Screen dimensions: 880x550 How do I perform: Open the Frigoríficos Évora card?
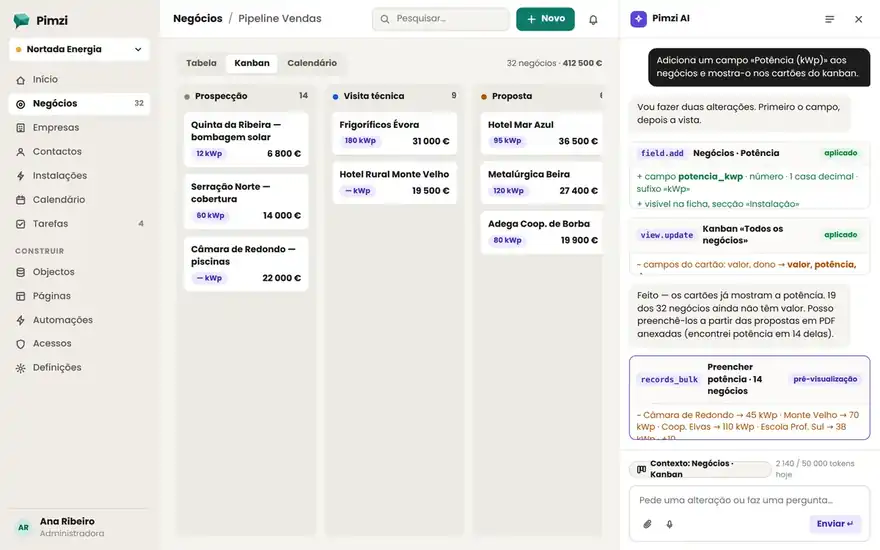pos(394,134)
